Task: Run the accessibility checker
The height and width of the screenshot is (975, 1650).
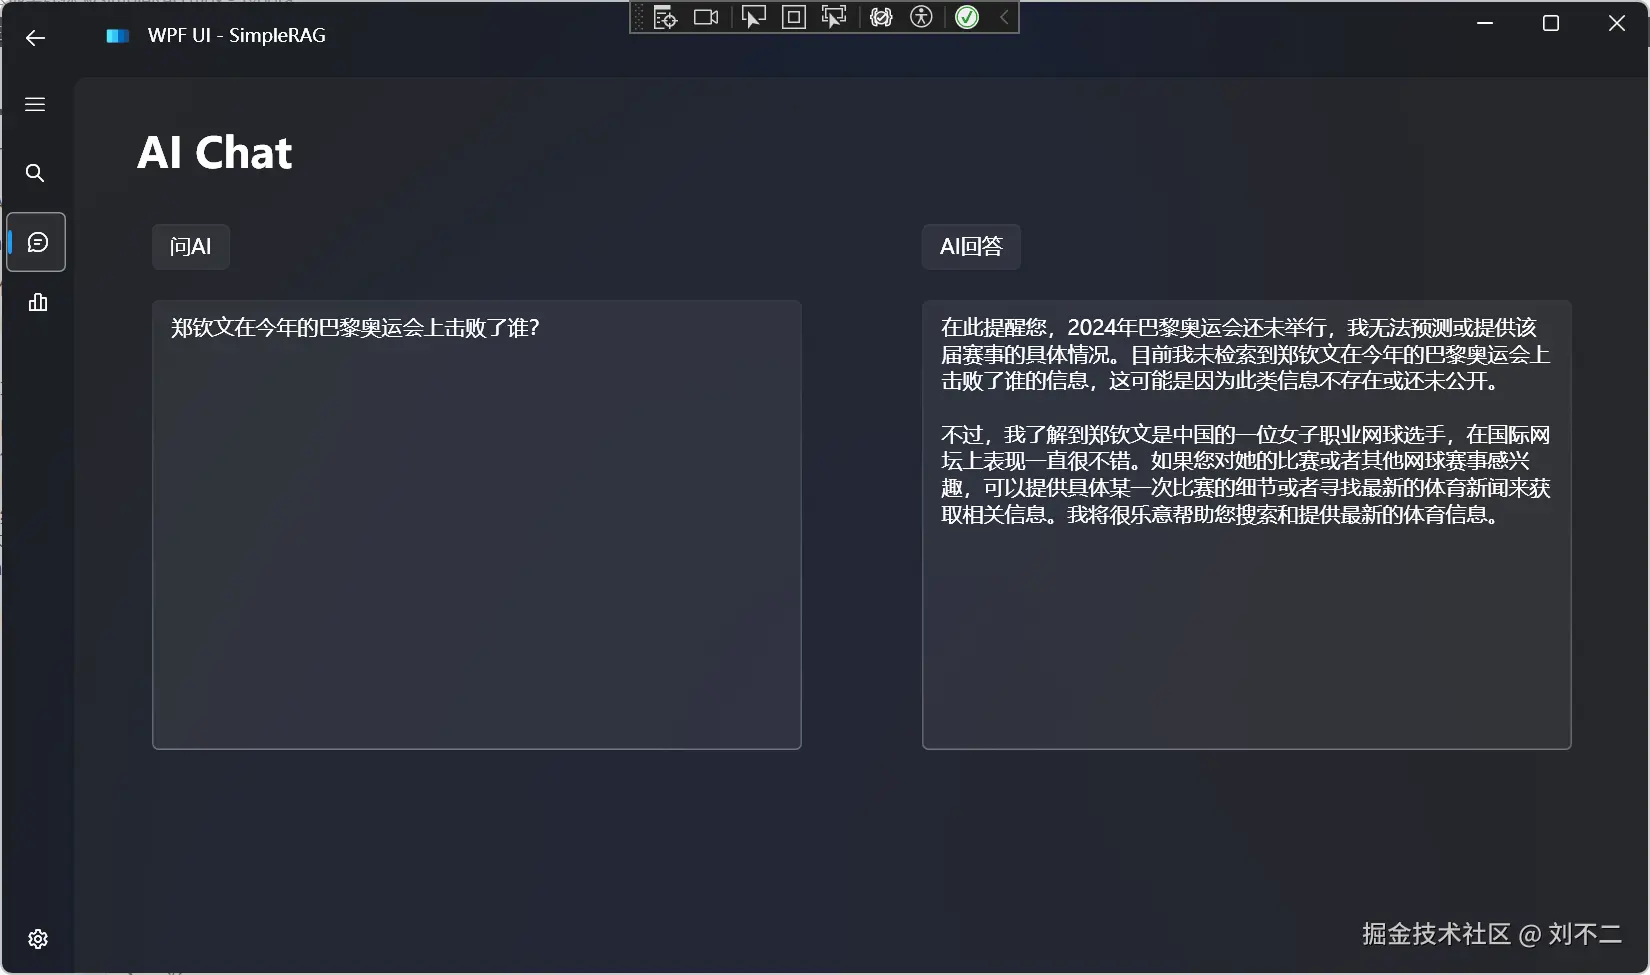Action: (x=921, y=17)
